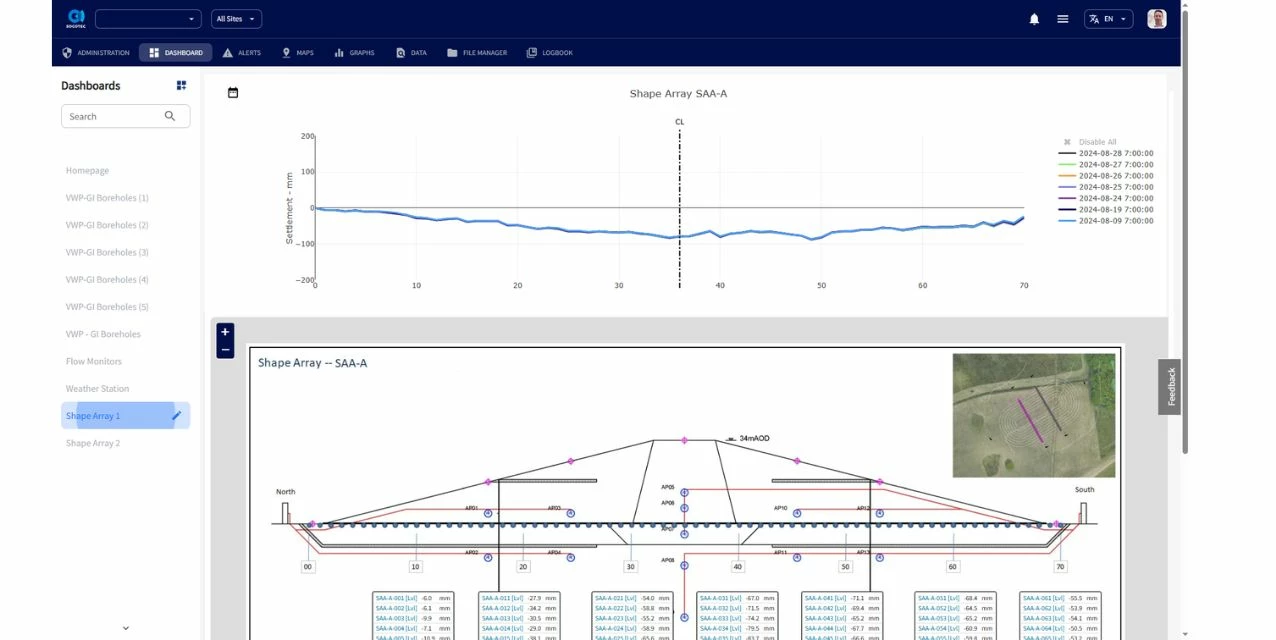This screenshot has width=1276, height=640.
Task: Click the user profile avatar
Action: [x=1156, y=19]
